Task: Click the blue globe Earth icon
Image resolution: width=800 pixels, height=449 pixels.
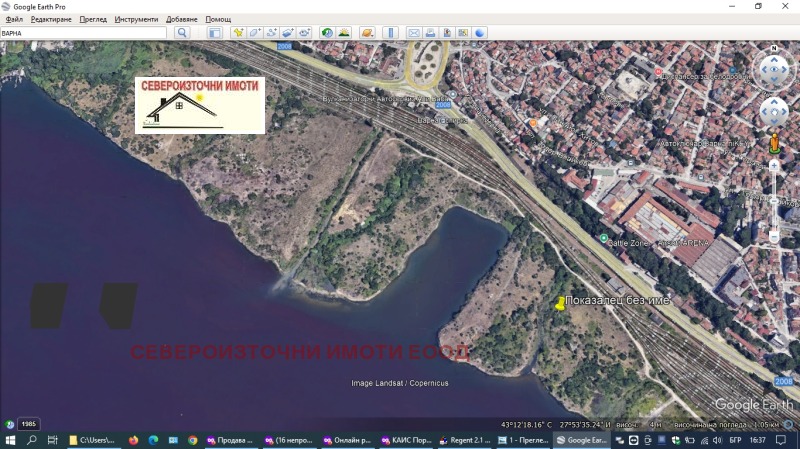Action: tap(480, 33)
